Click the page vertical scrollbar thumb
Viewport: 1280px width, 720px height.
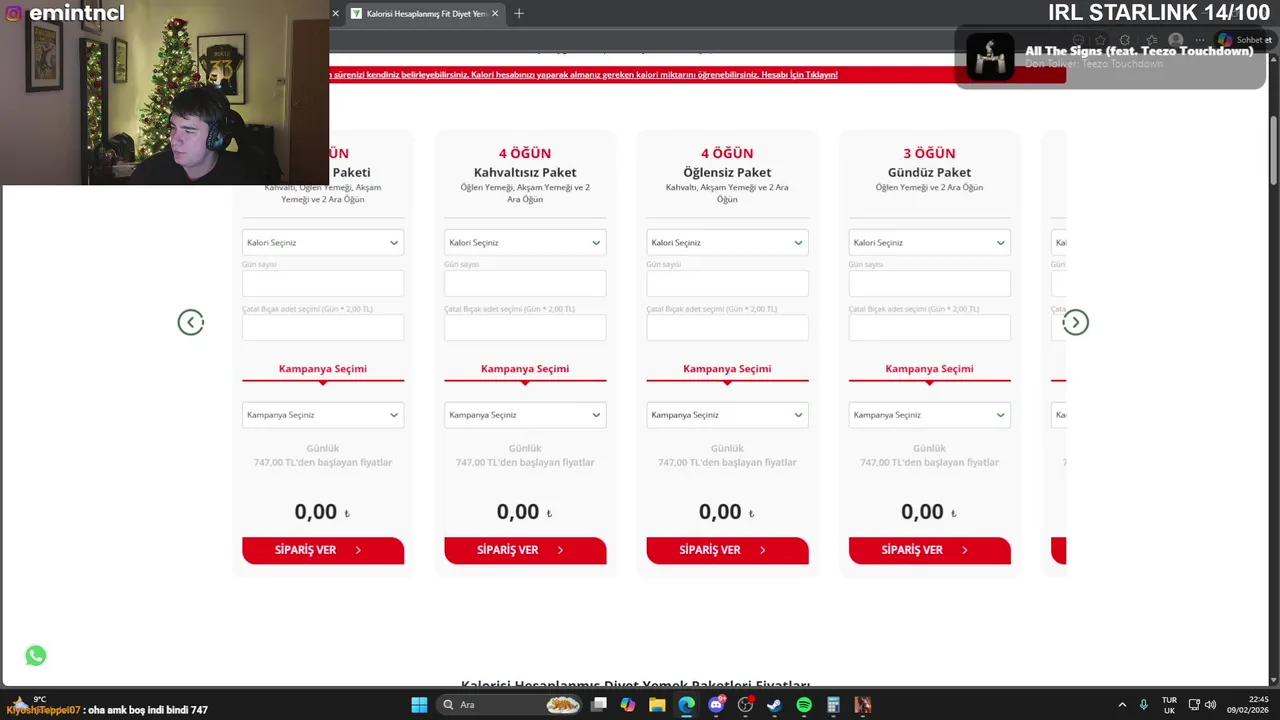[1273, 150]
